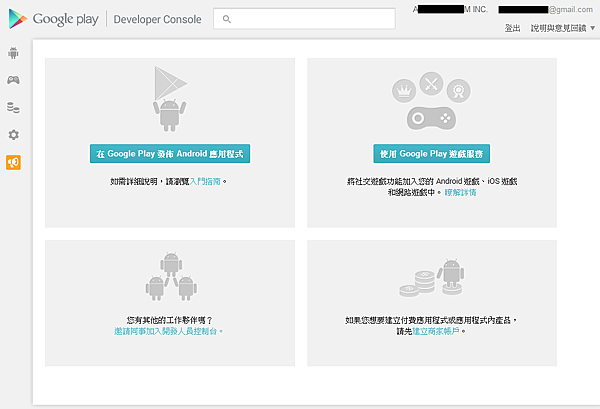
Task: Open the 瞭解詳情 link
Action: tap(460, 192)
